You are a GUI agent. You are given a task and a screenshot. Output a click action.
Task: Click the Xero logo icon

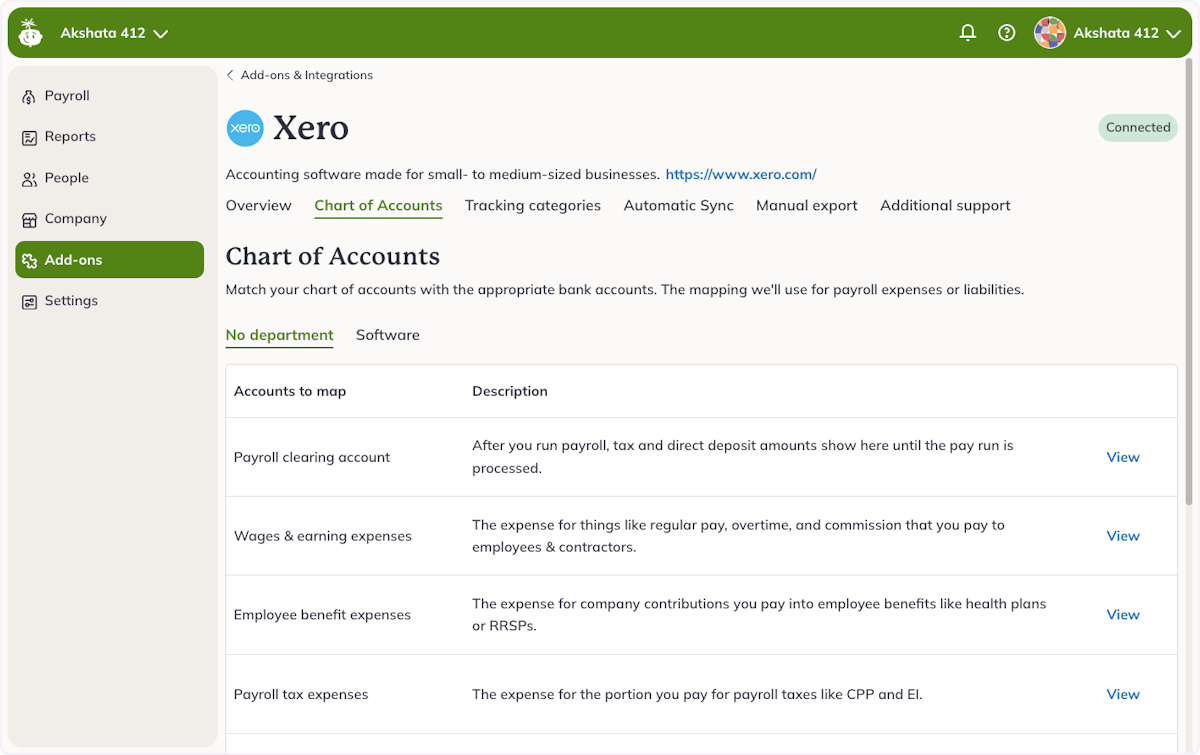[245, 128]
